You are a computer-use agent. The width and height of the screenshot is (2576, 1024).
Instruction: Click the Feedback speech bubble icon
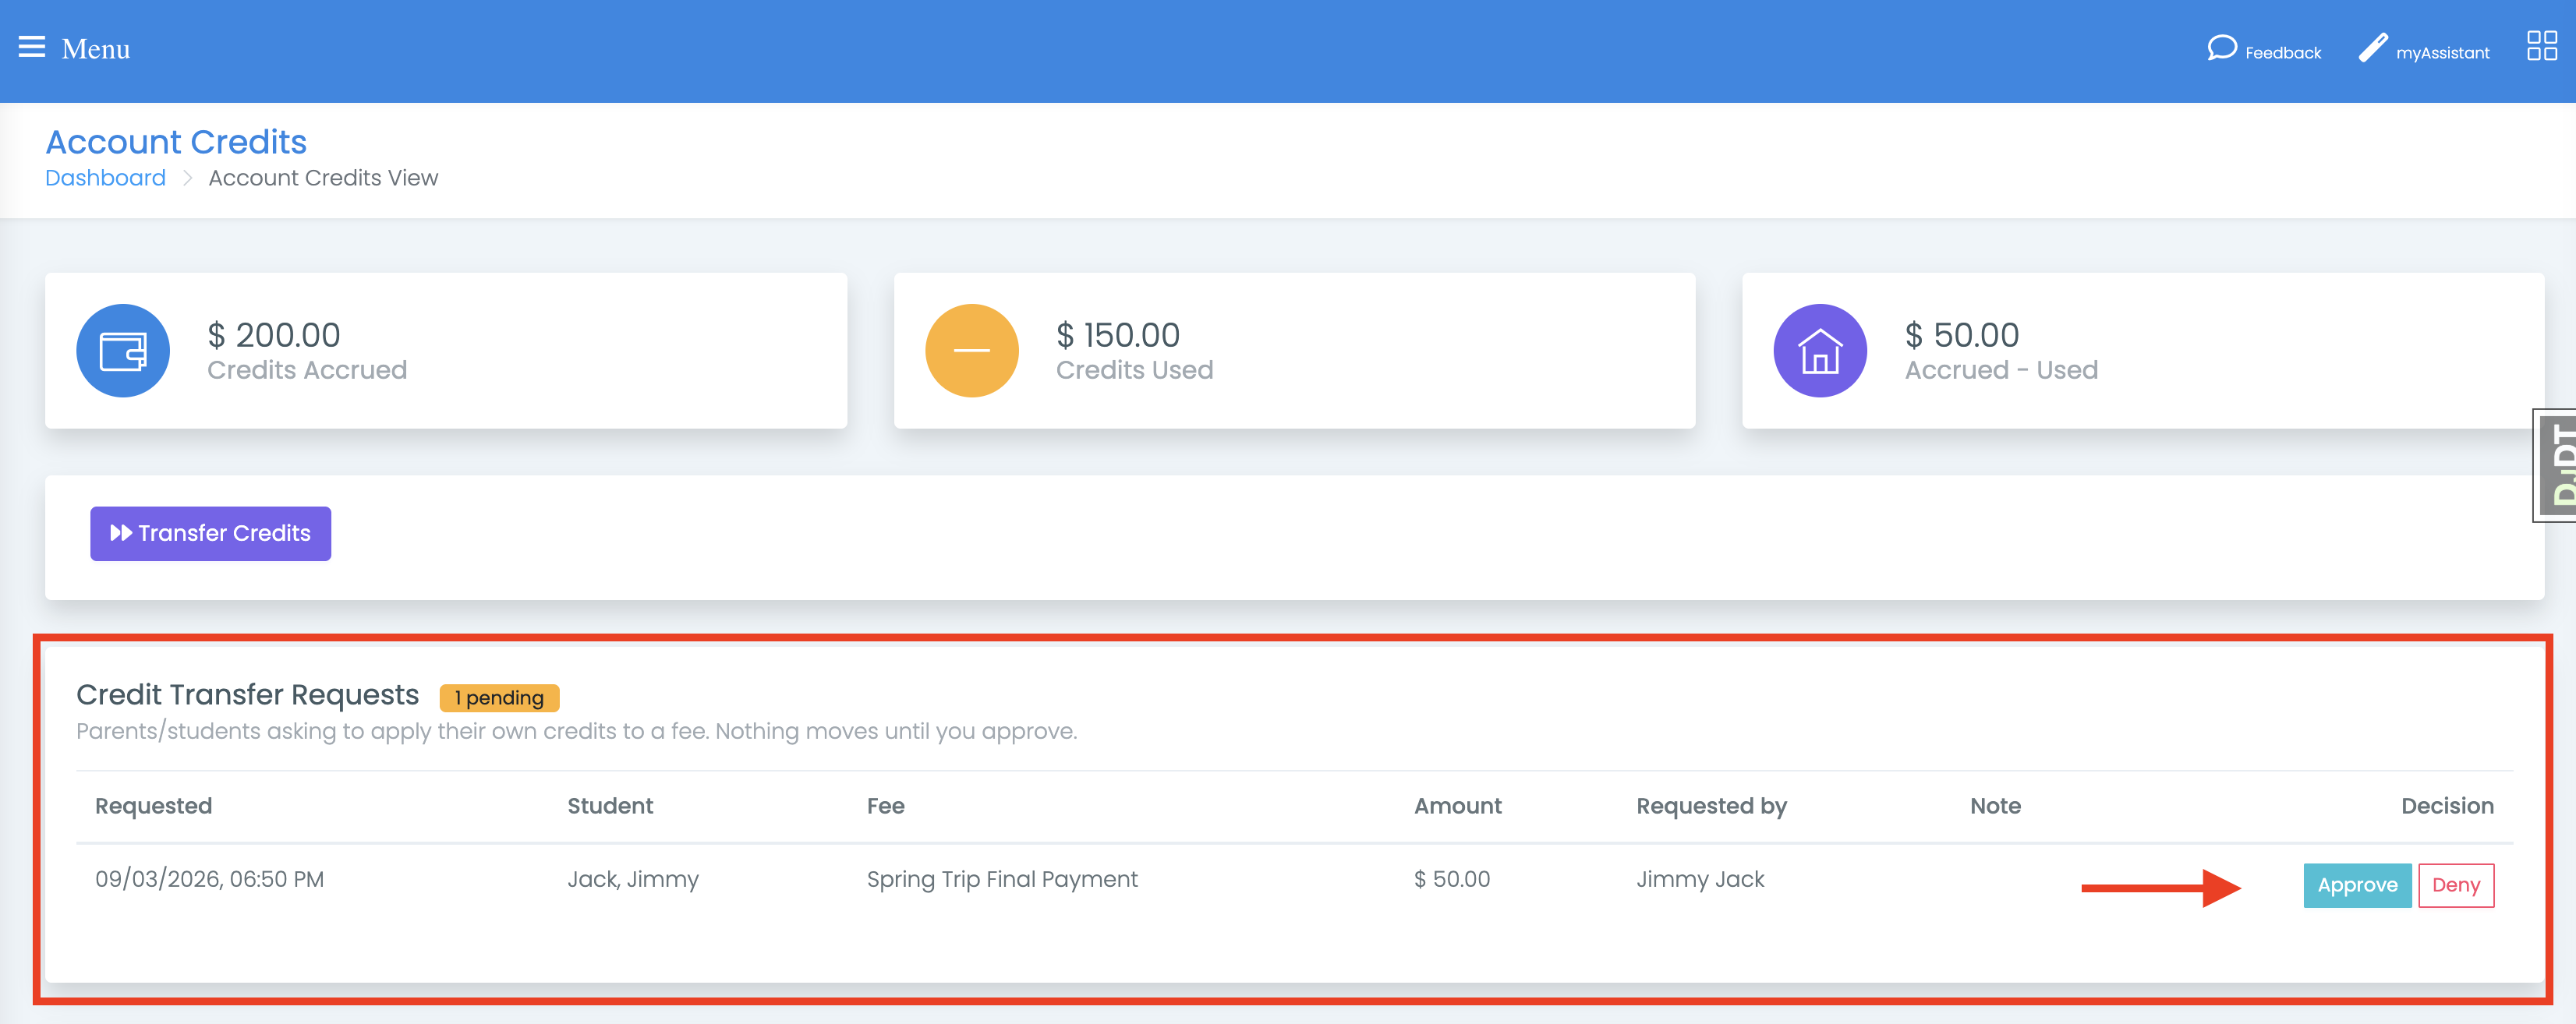(2221, 49)
